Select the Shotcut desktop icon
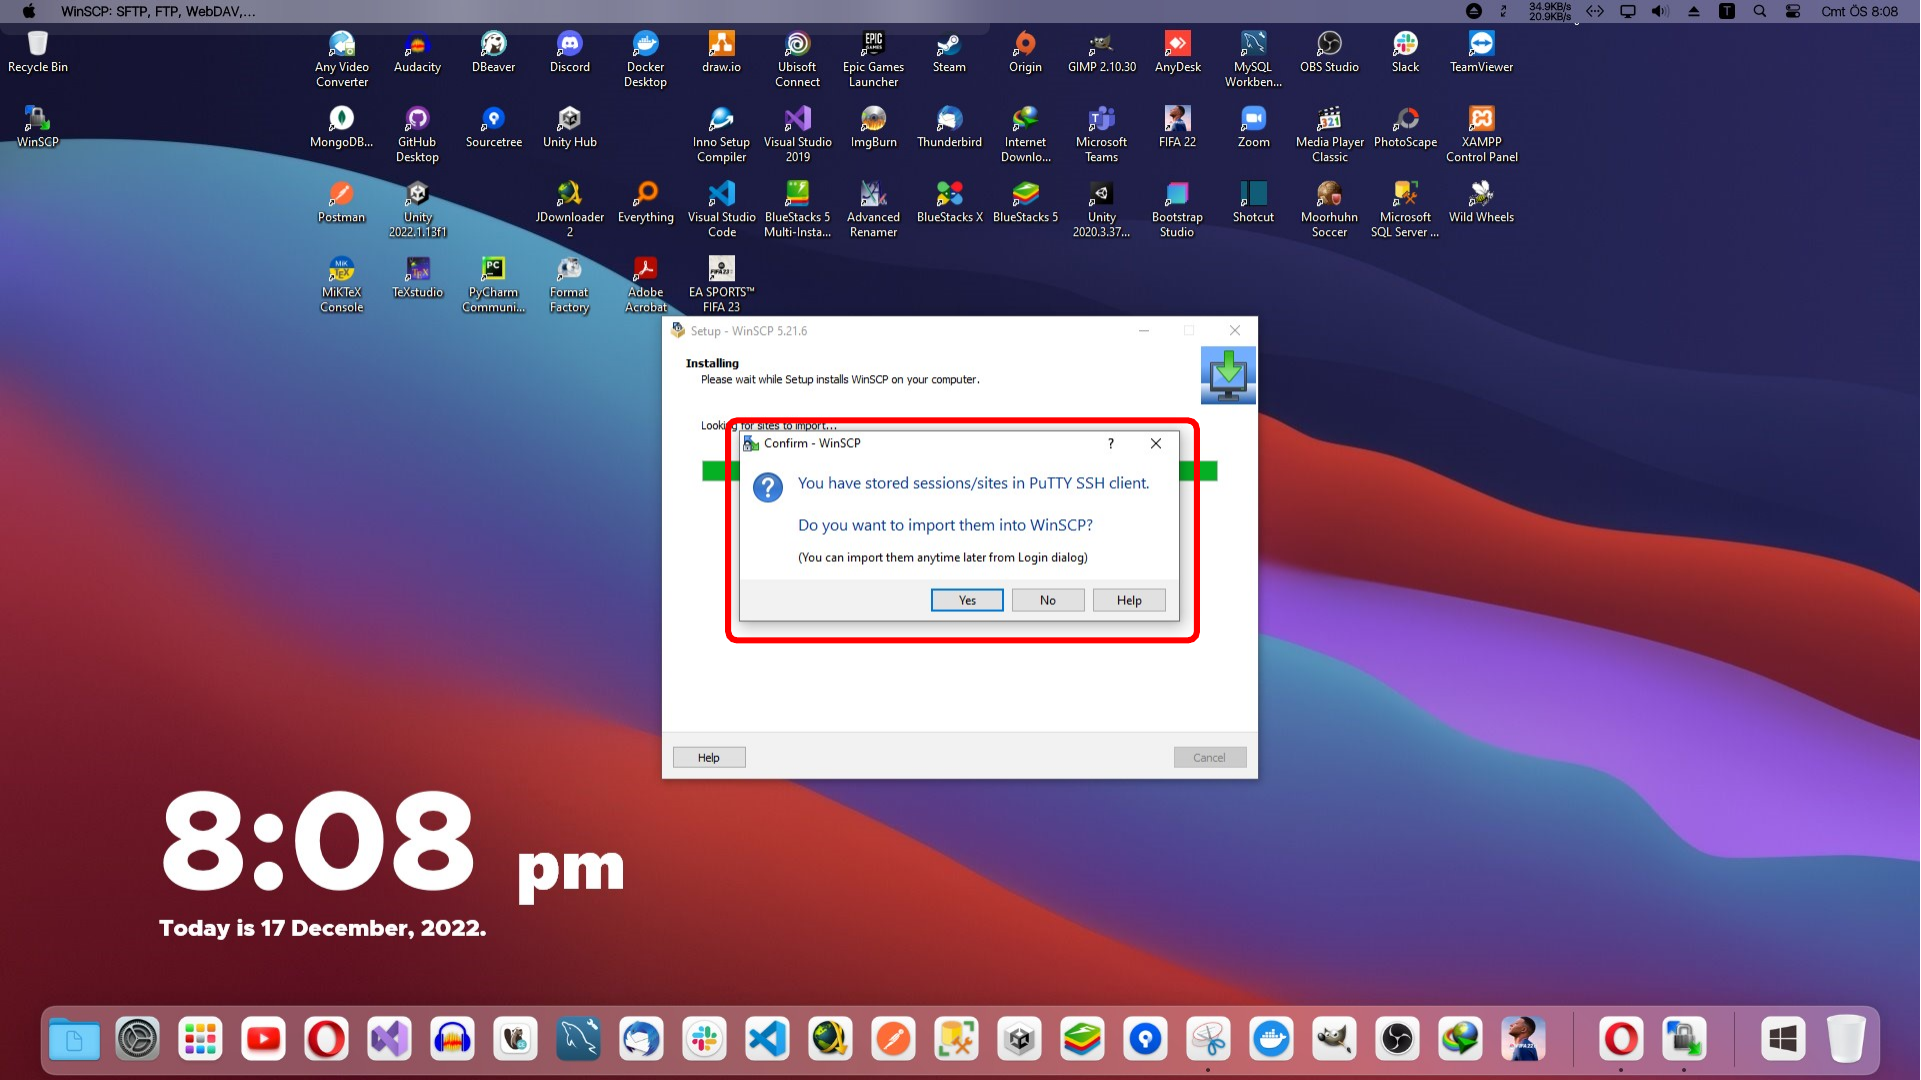This screenshot has height=1080, width=1921. tap(1254, 202)
